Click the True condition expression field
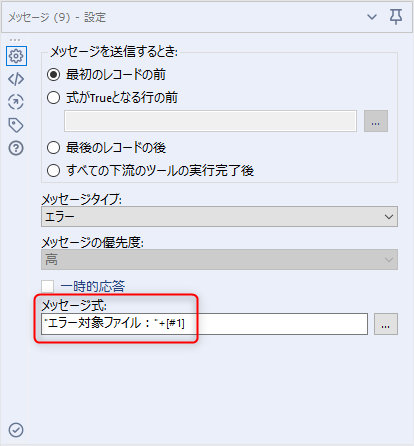Viewport: 414px width, 446px height. pyautogui.click(x=210, y=121)
